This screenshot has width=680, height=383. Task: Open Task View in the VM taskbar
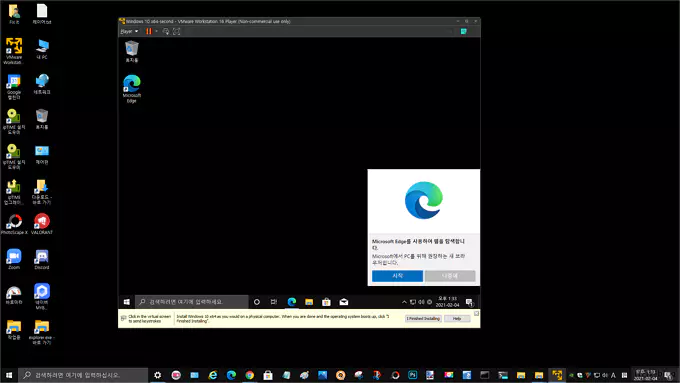[x=274, y=302]
